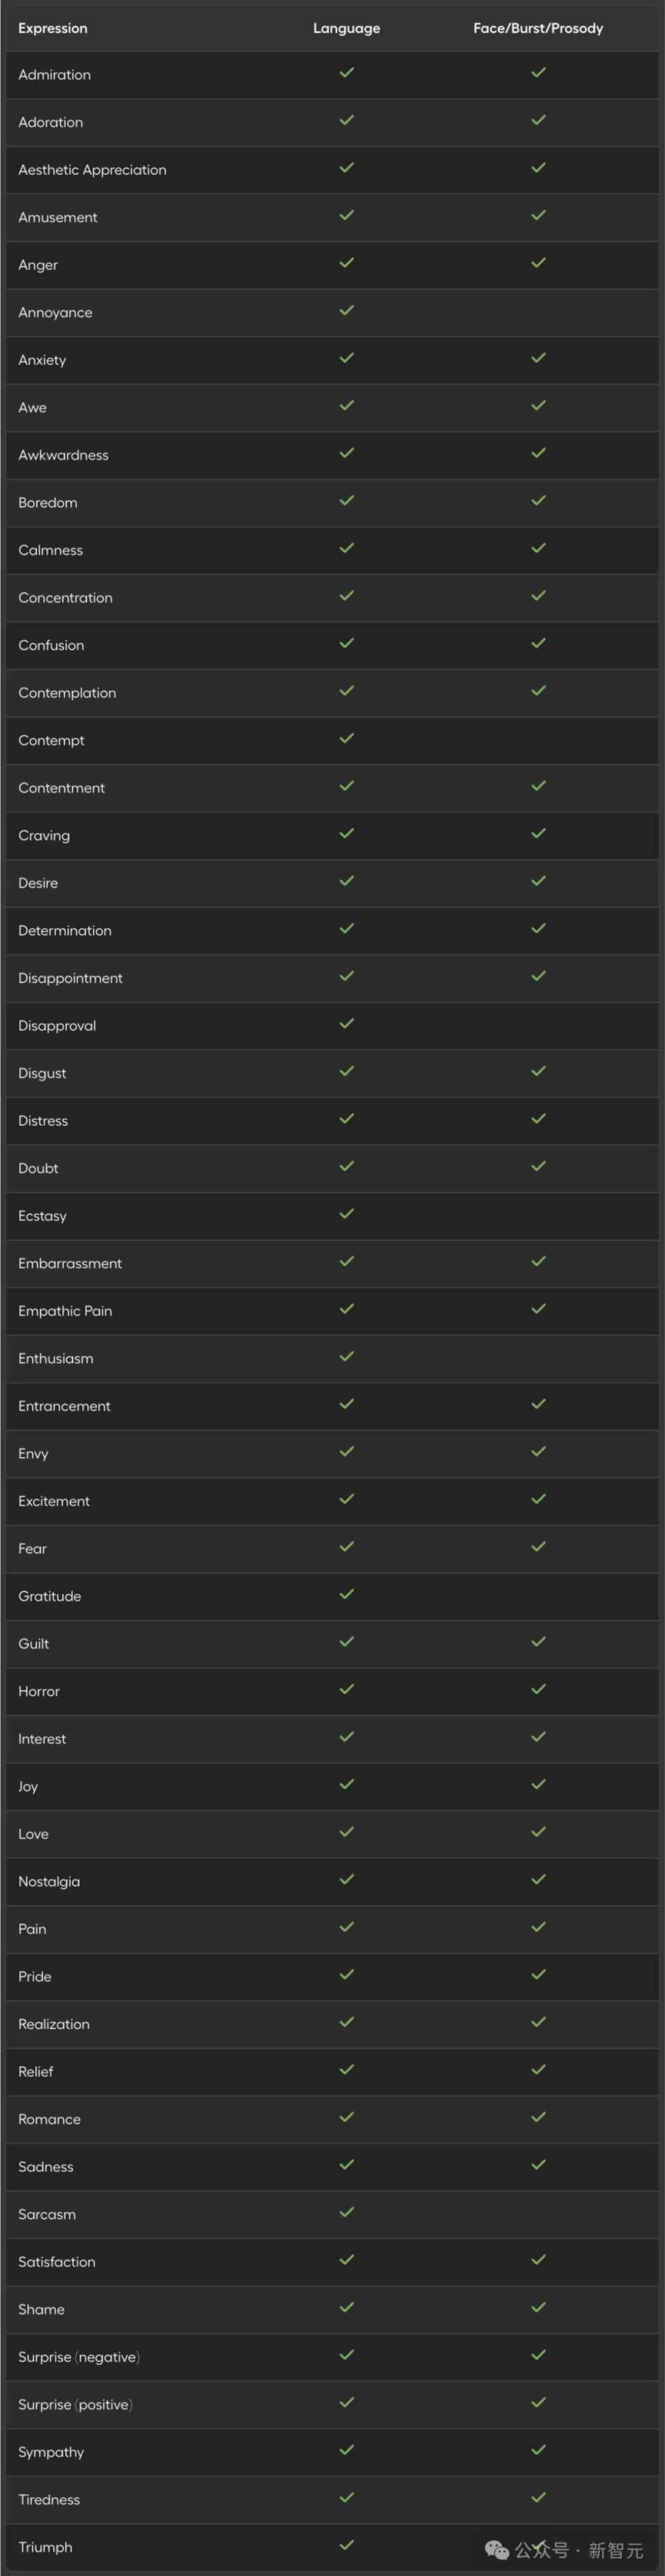Click the Face/Burst/Prosody checkmark for Calmness

(538, 548)
